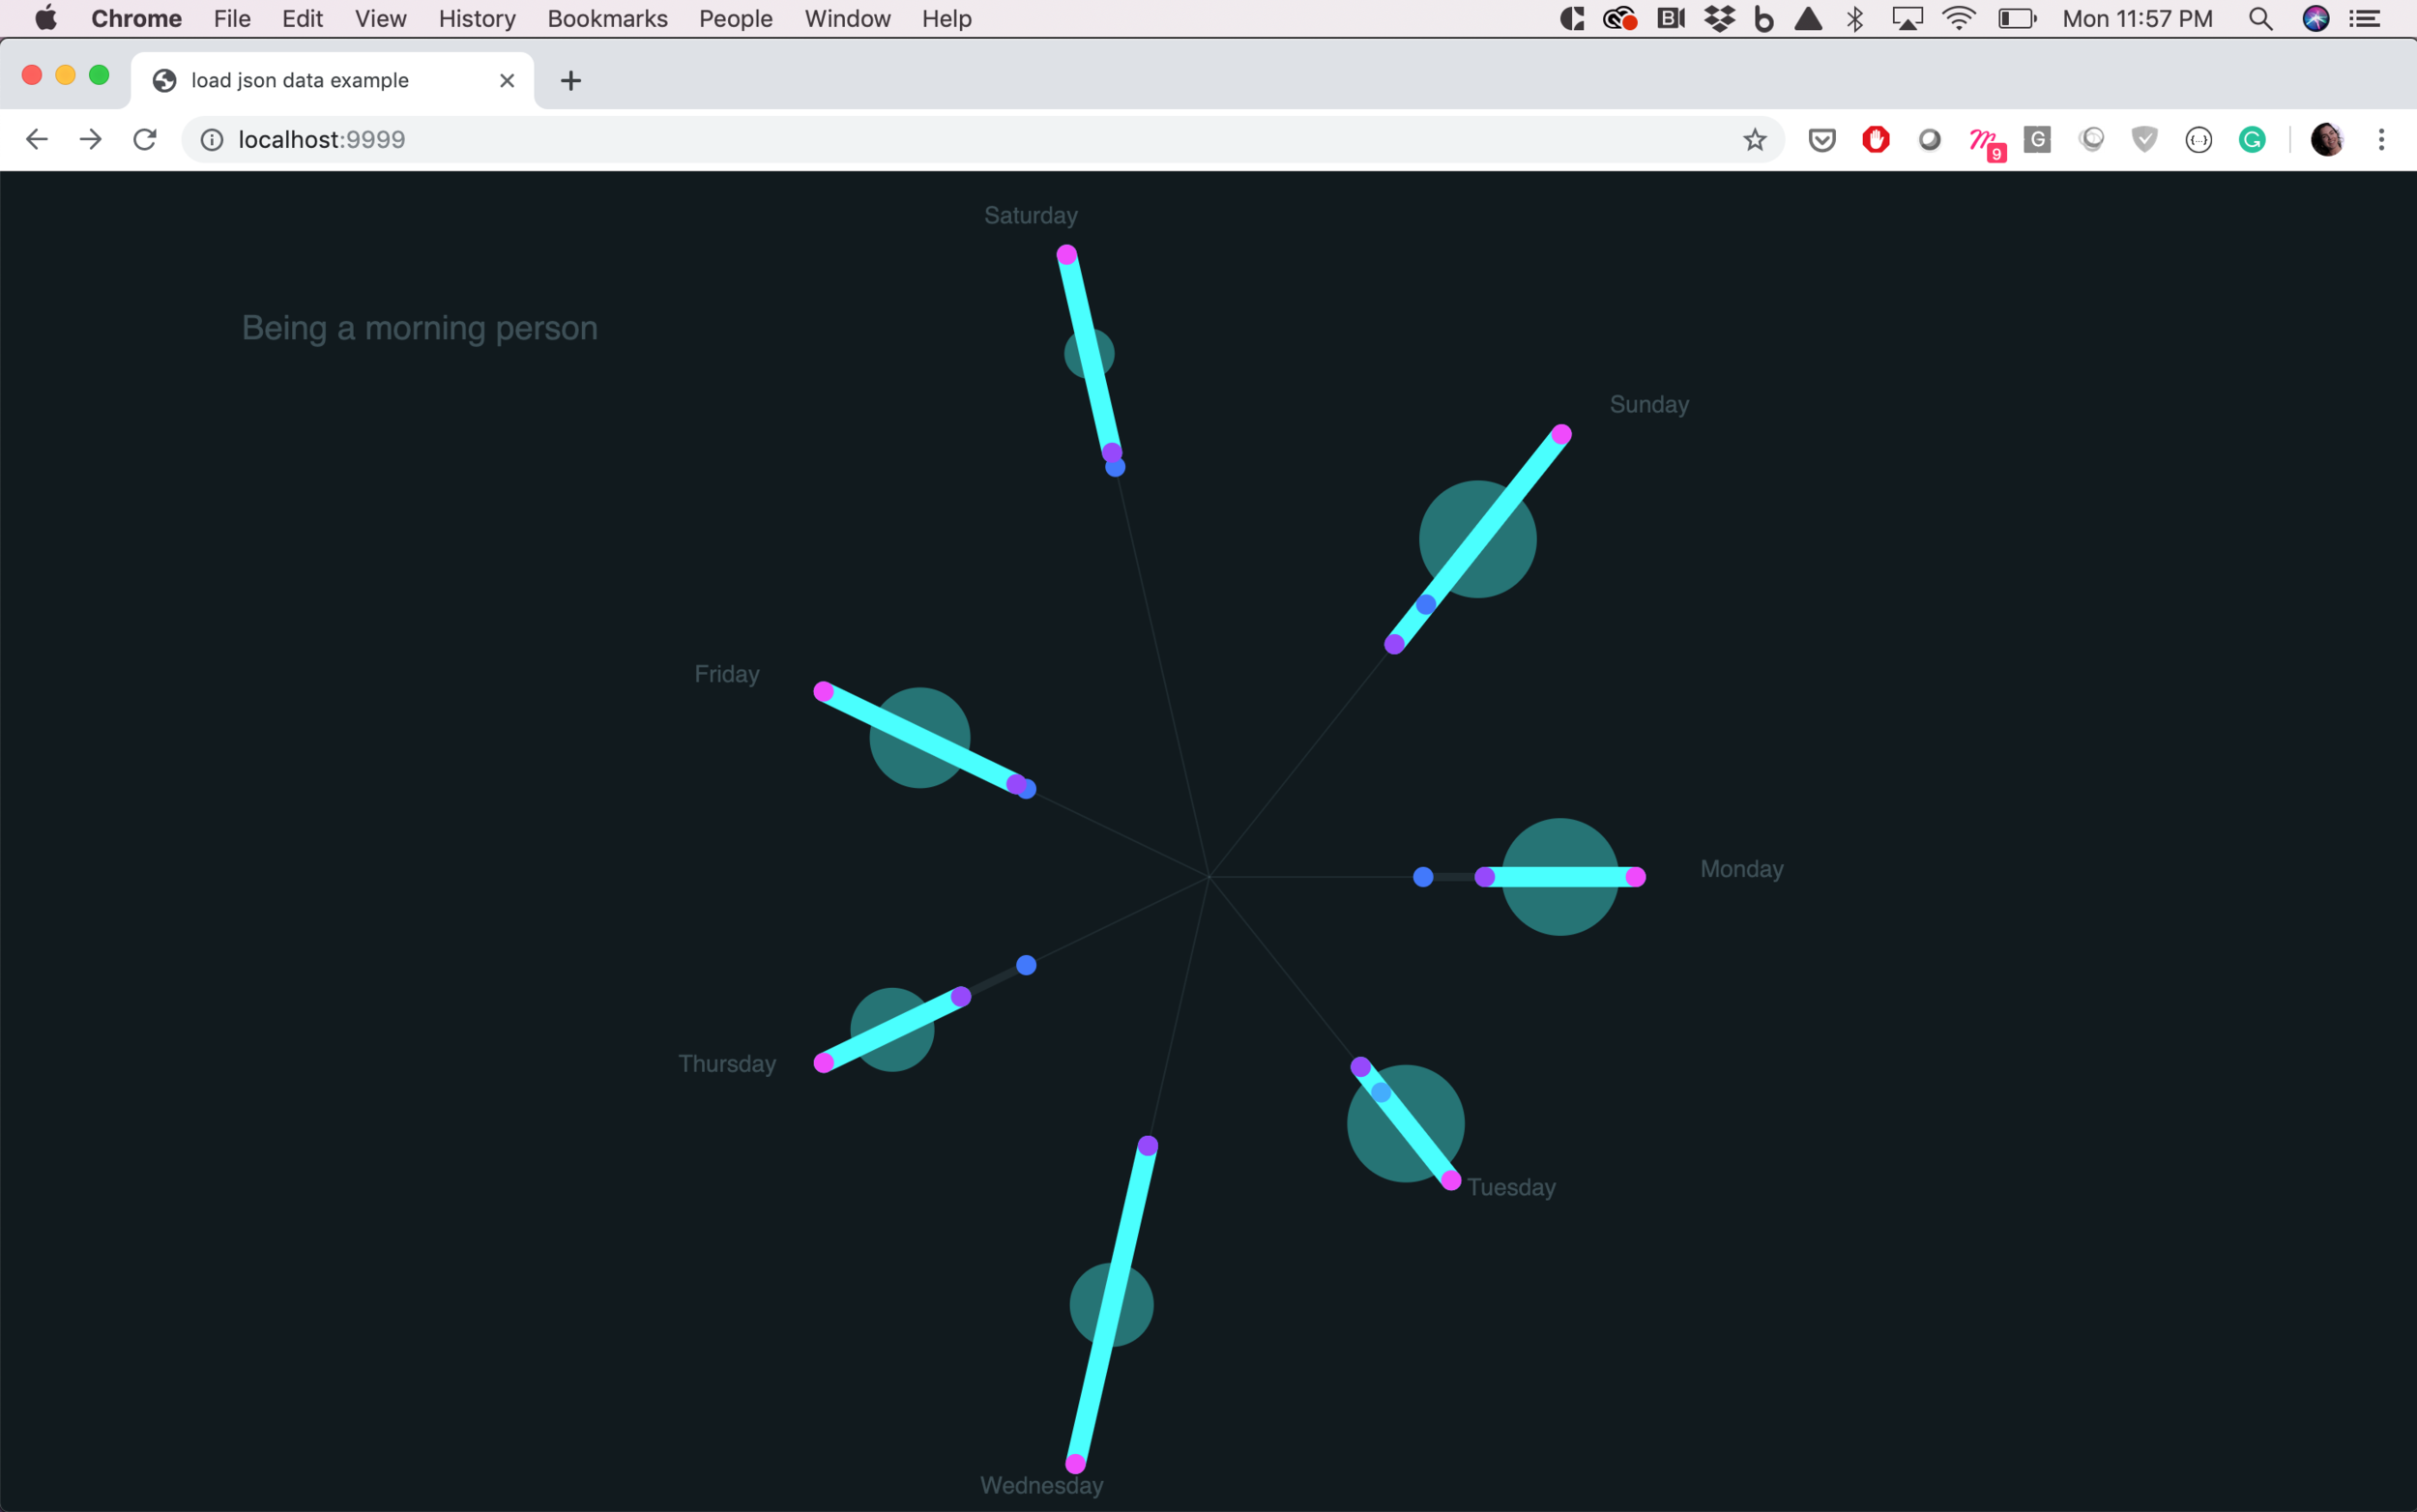Click the Grammarly extension icon
The width and height of the screenshot is (2417, 1512).
pos(2251,139)
